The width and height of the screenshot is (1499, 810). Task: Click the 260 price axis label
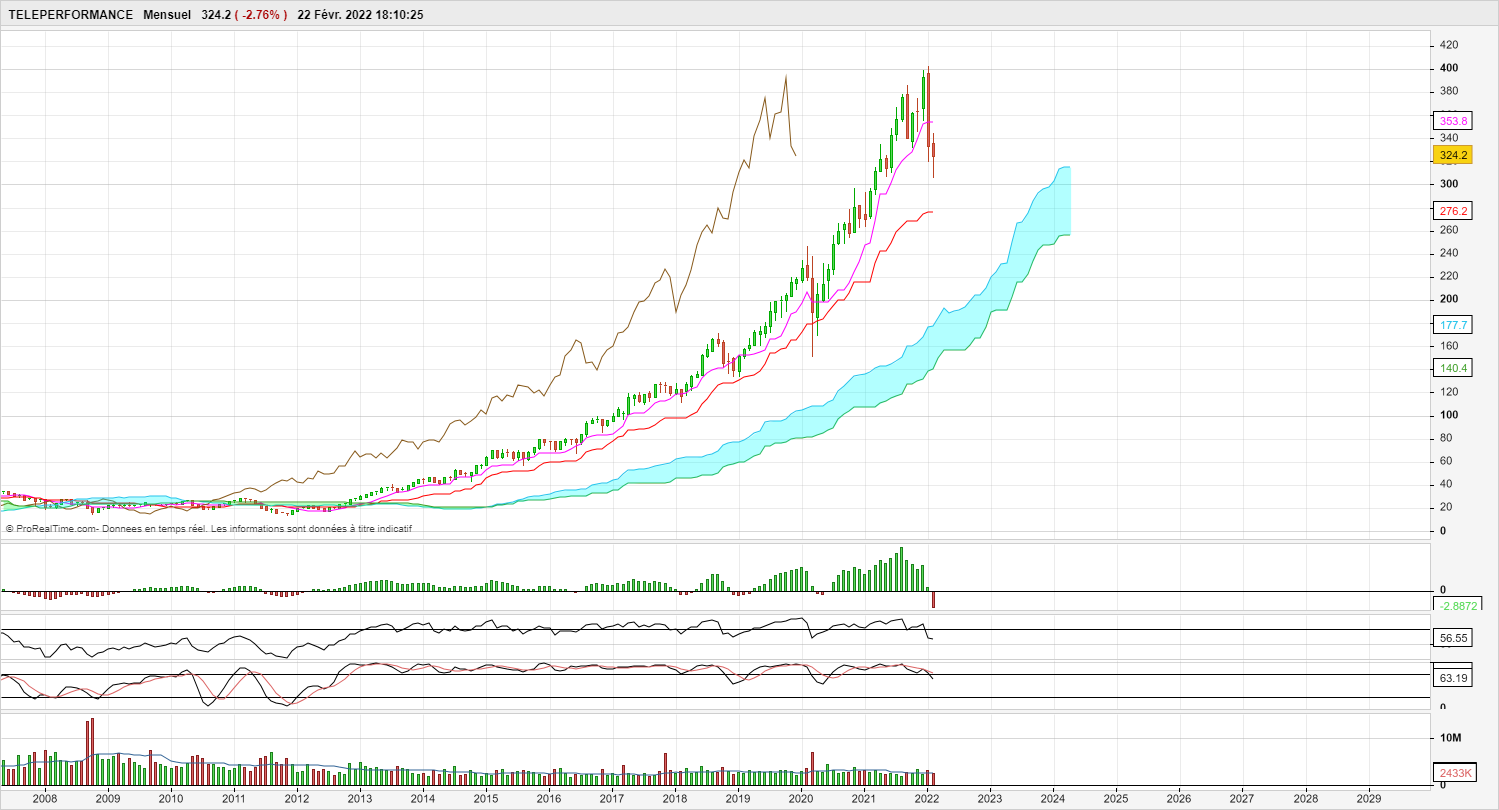(x=1449, y=230)
